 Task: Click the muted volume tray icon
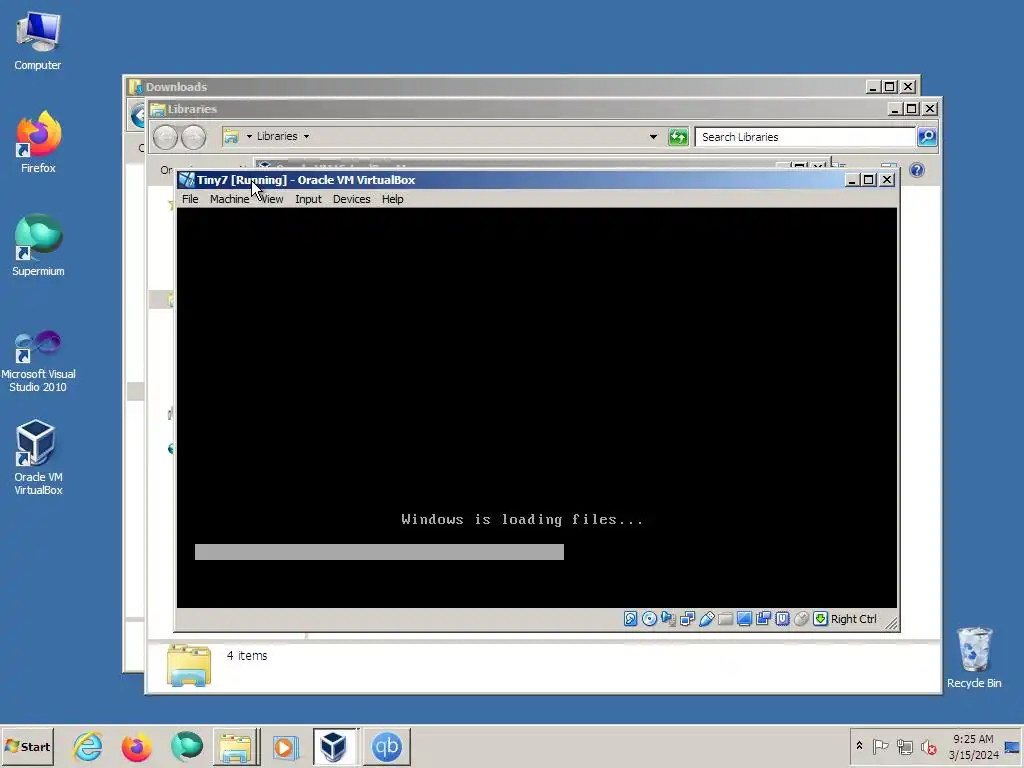pyautogui.click(x=928, y=746)
